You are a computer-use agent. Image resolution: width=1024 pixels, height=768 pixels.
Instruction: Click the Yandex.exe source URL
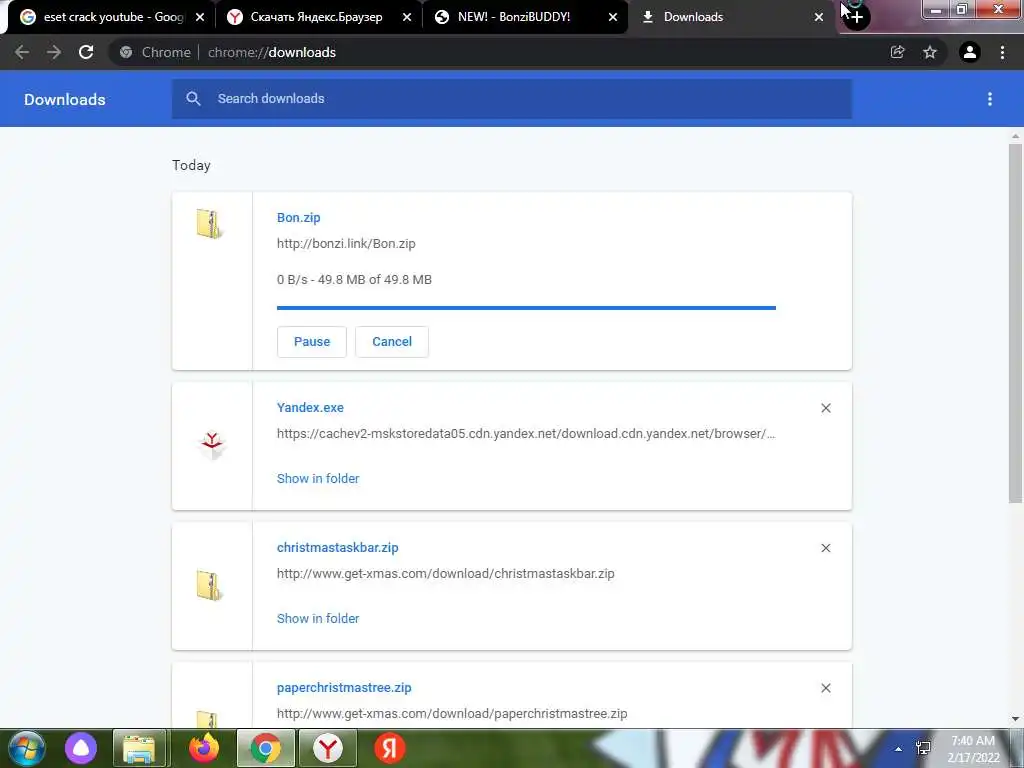pyautogui.click(x=526, y=434)
